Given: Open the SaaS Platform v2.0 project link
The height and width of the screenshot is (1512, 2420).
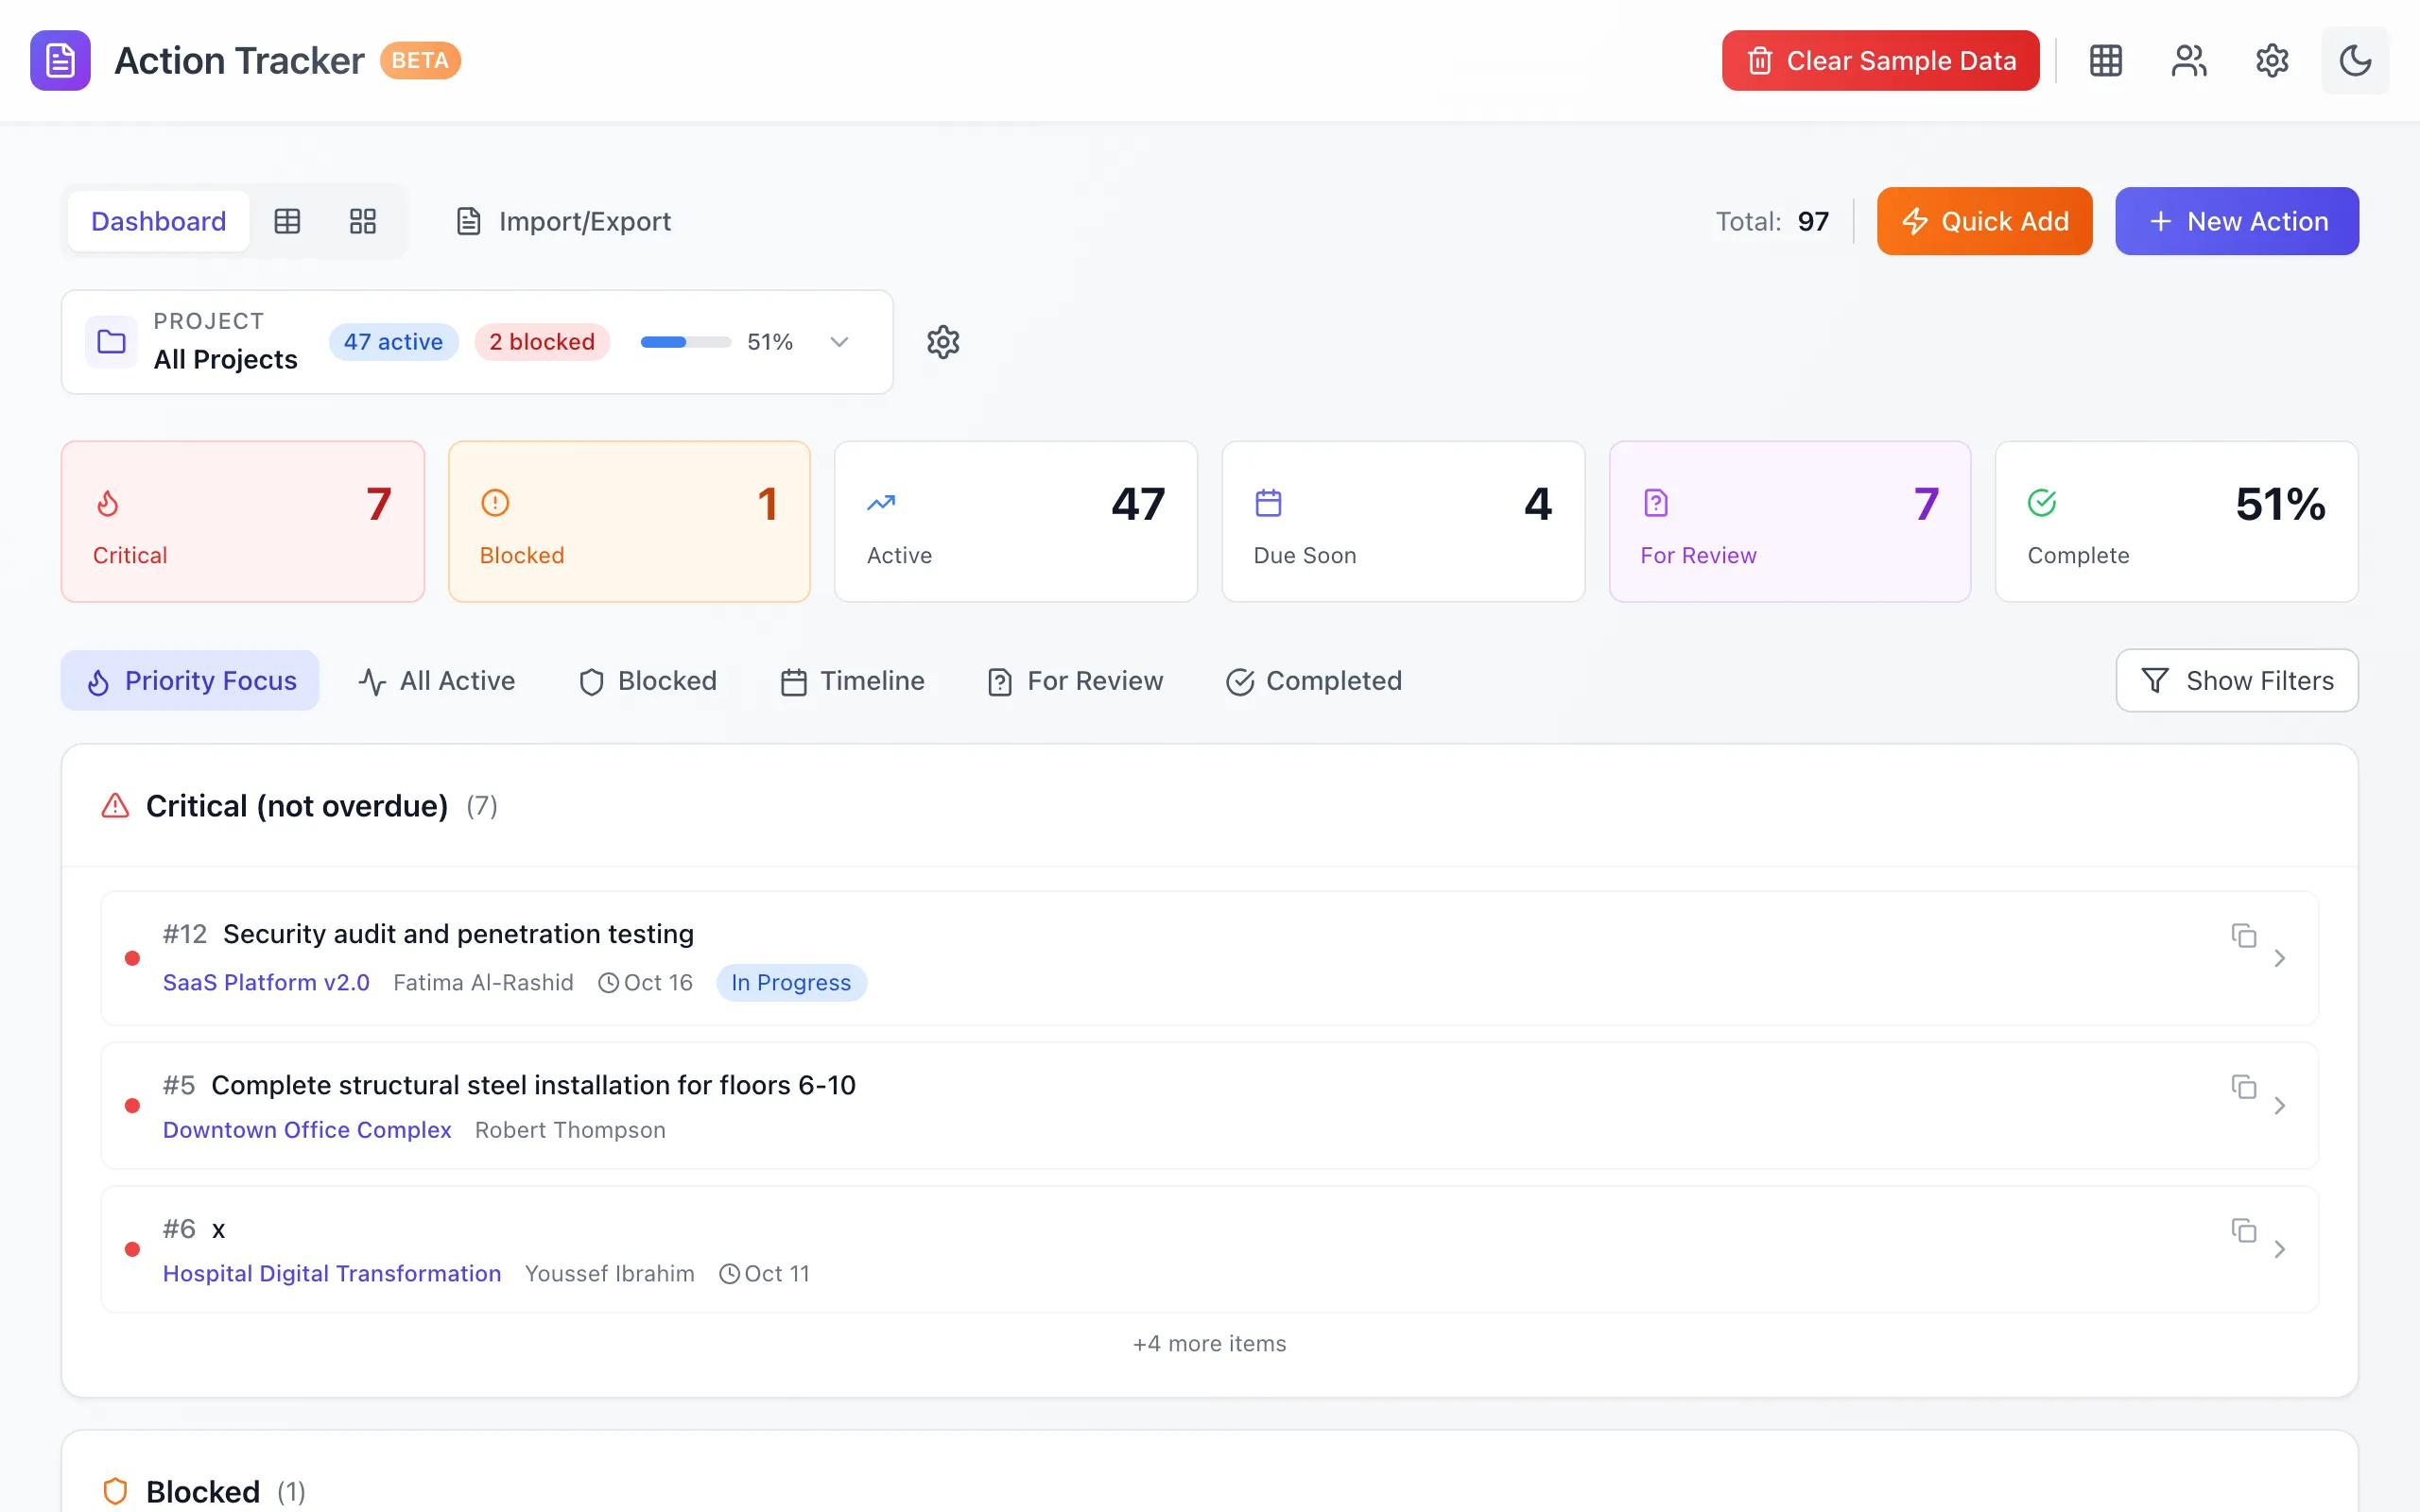Looking at the screenshot, I should (x=266, y=983).
